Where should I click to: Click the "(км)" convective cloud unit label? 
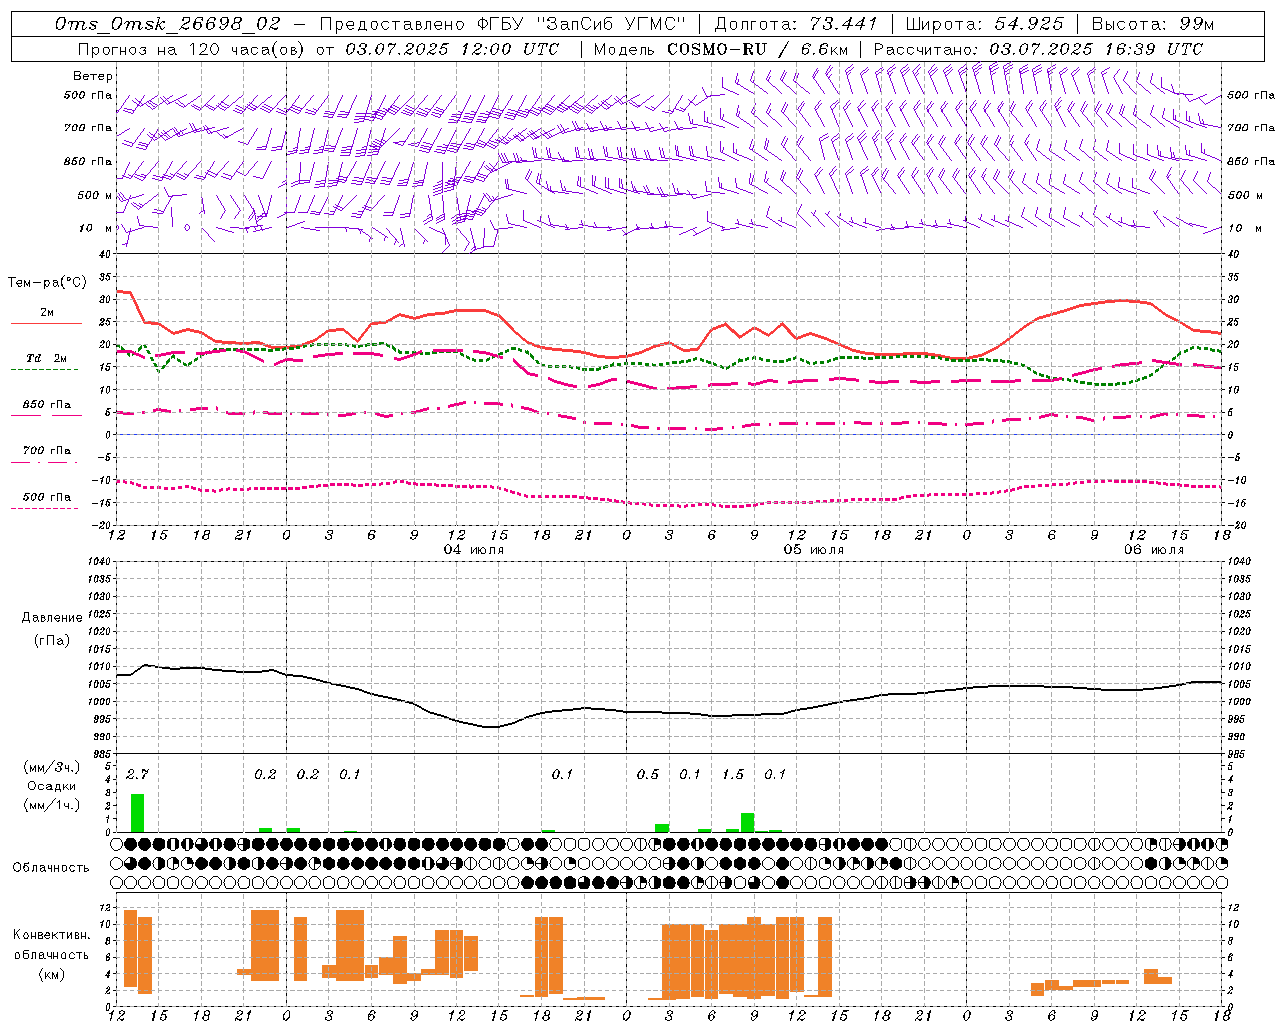point(52,974)
